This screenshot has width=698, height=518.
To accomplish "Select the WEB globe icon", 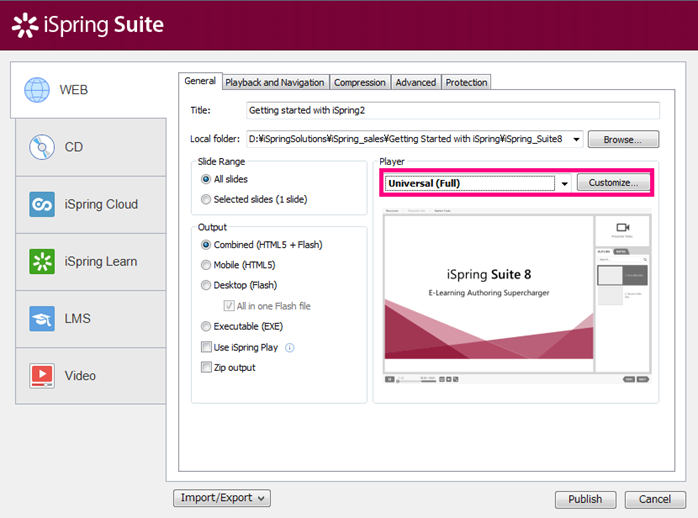I will coord(37,90).
